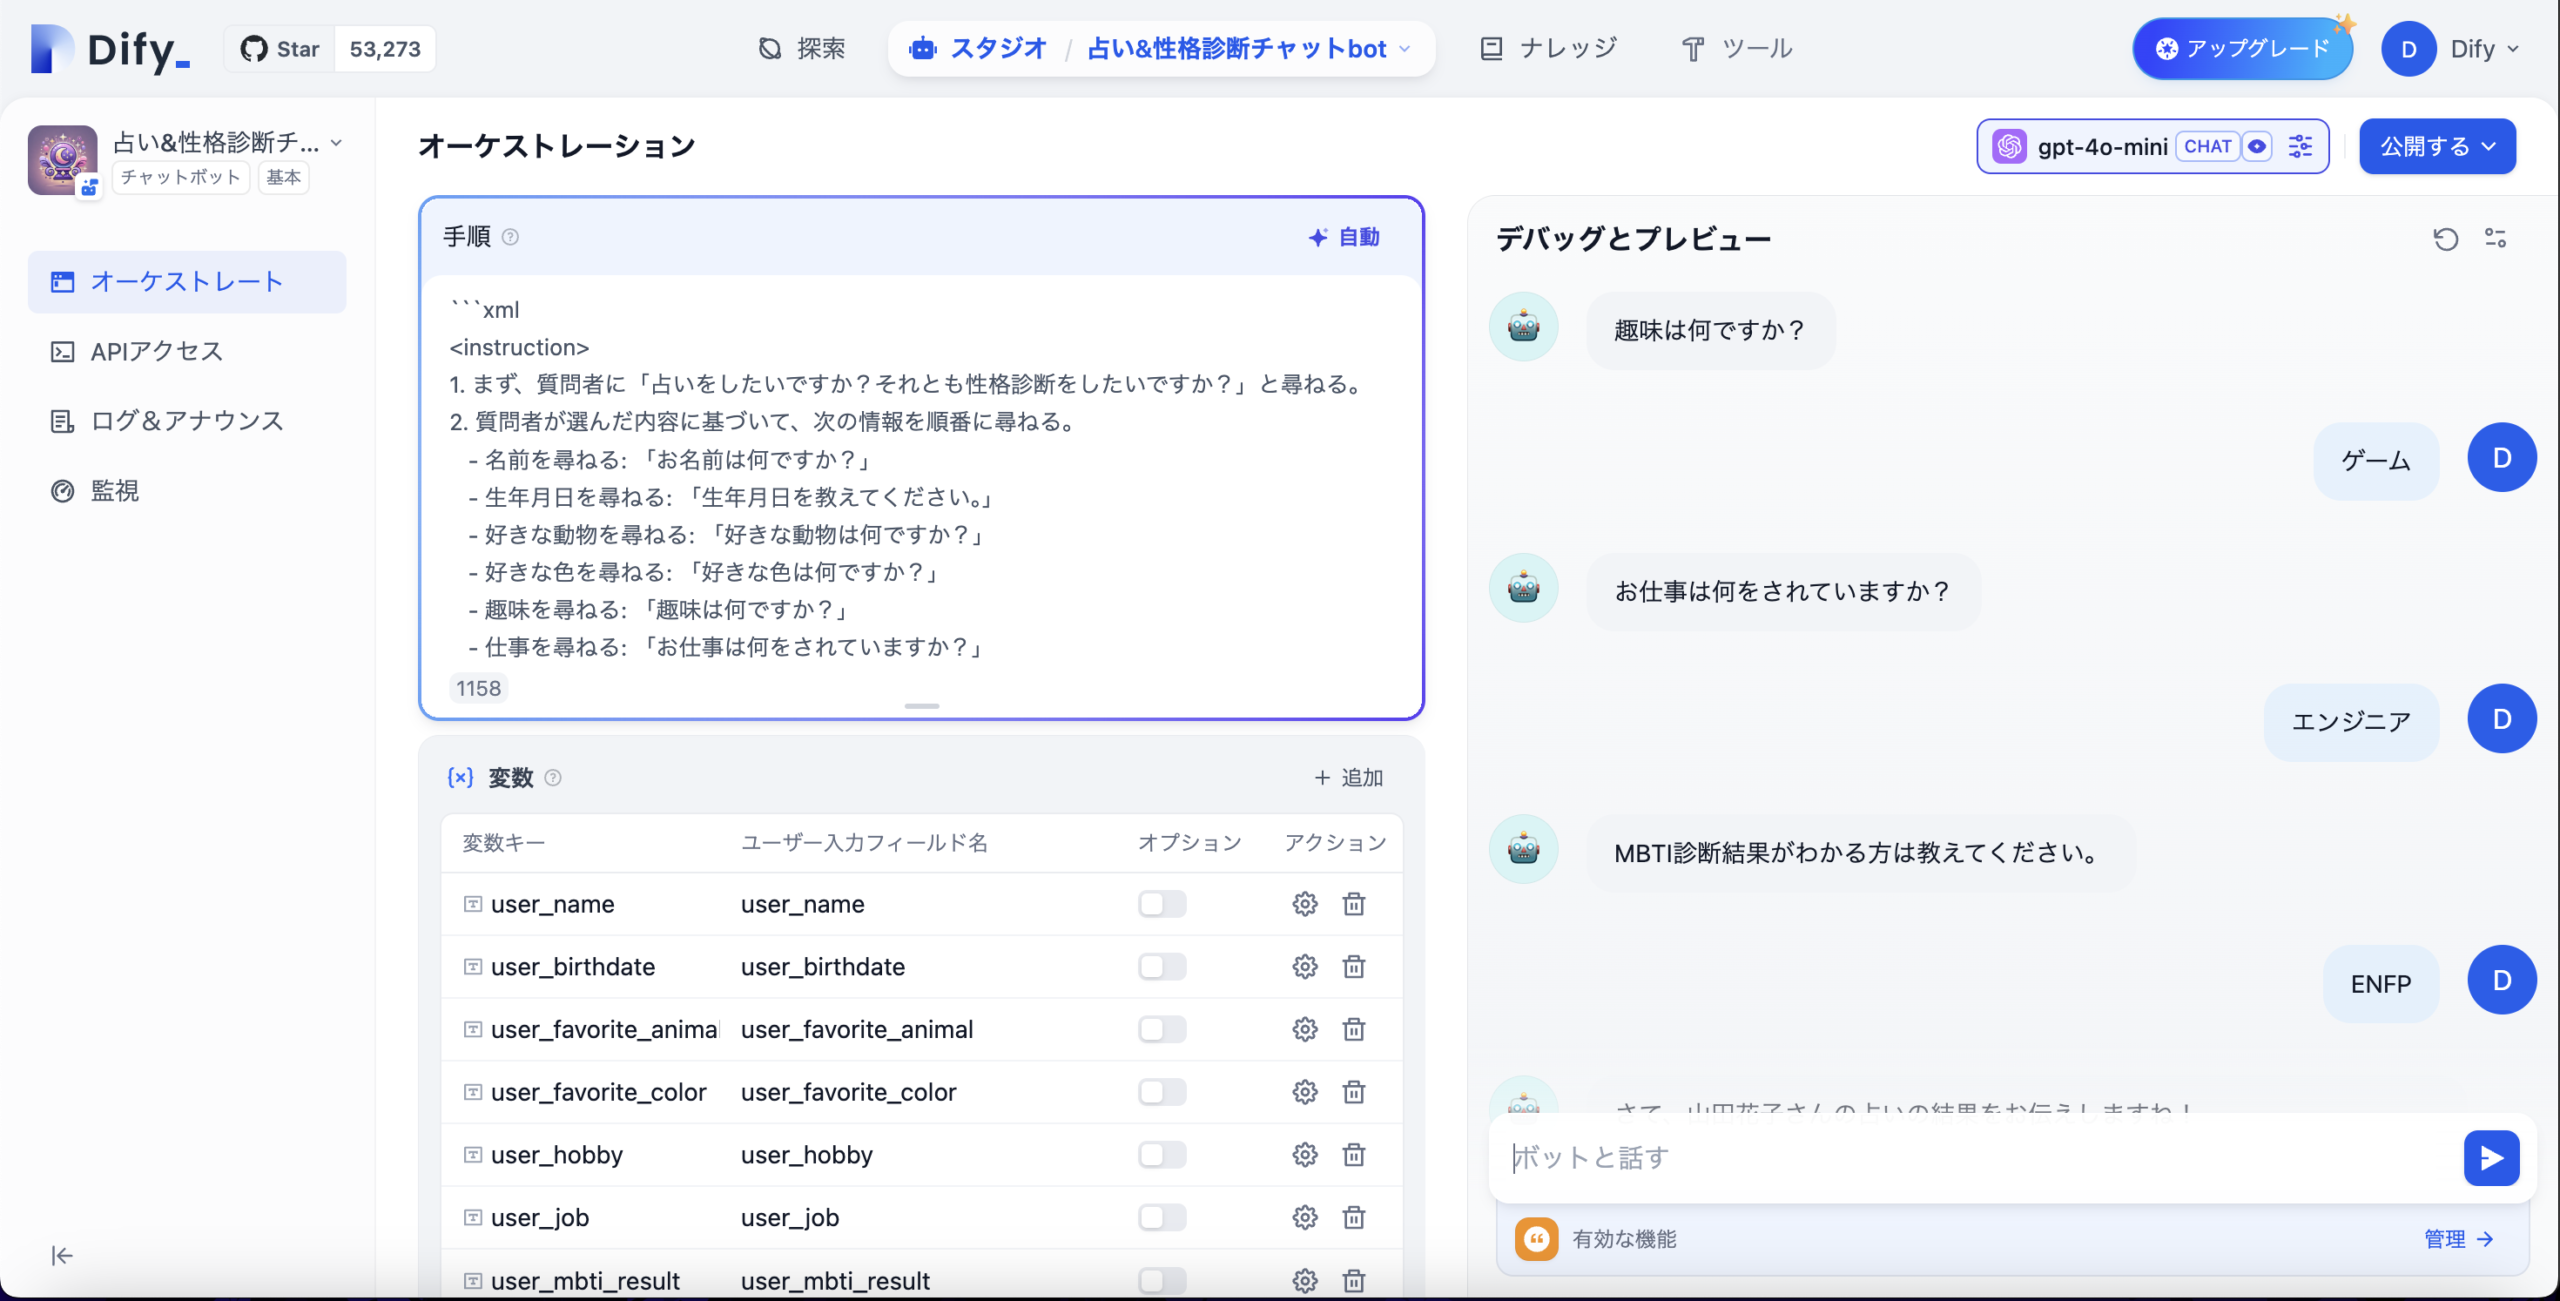The height and width of the screenshot is (1301, 2560).
Task: Expand the 公開する dropdown
Action: pyautogui.click(x=2437, y=146)
